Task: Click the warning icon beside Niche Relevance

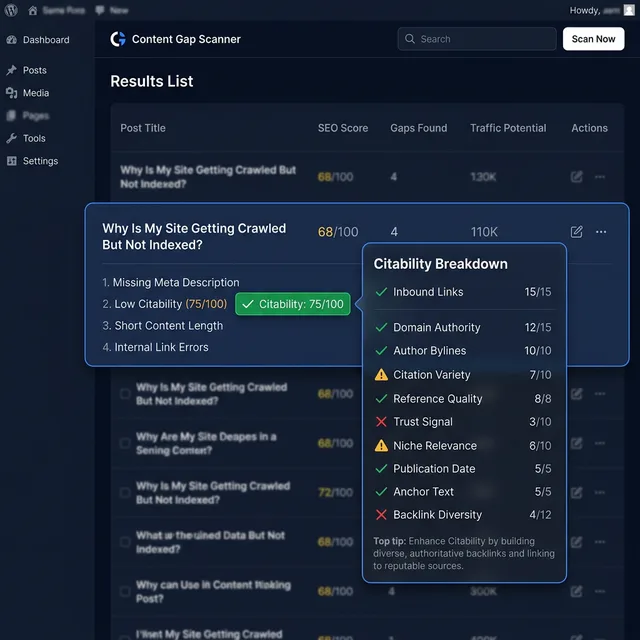Action: click(381, 445)
